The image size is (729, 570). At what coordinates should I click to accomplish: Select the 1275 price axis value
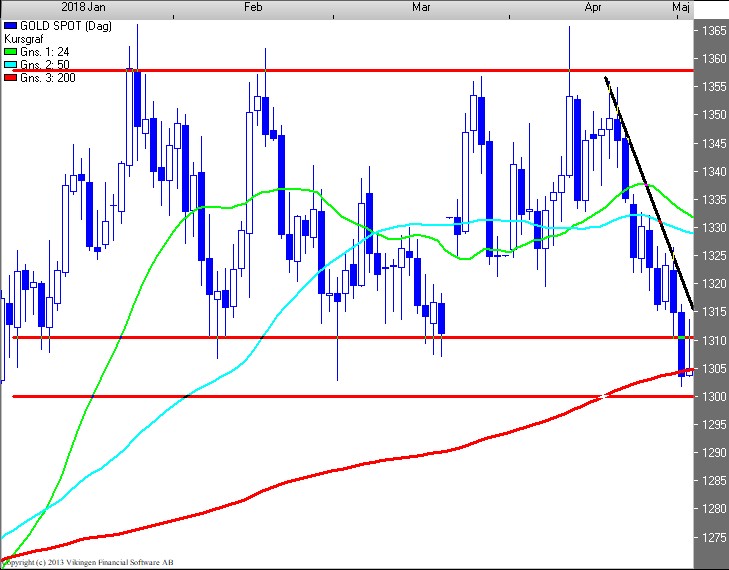click(x=712, y=537)
